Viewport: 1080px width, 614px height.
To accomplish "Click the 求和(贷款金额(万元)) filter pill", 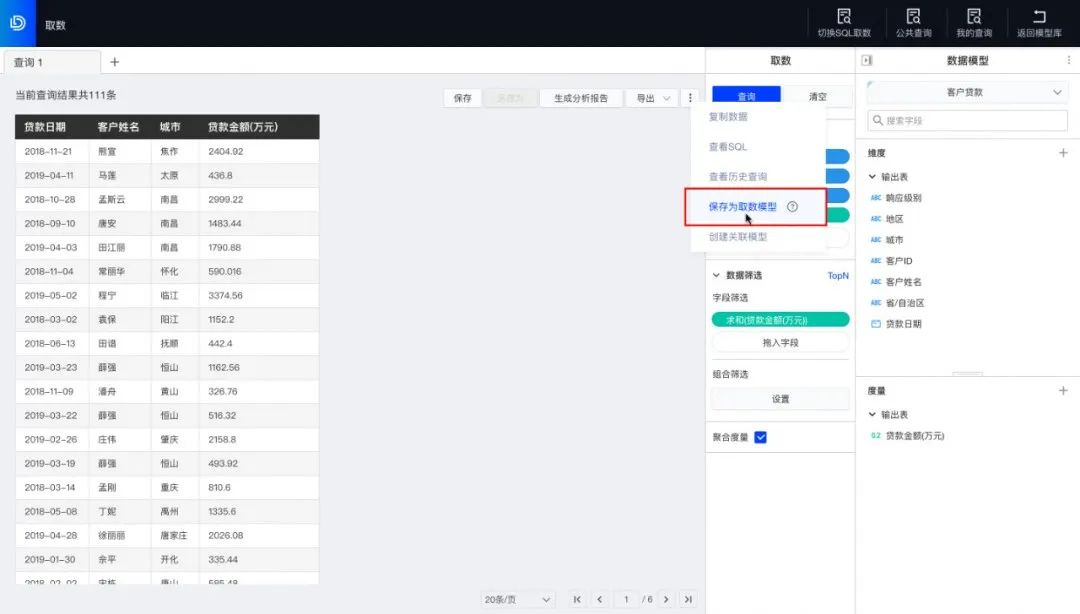I will click(x=780, y=320).
